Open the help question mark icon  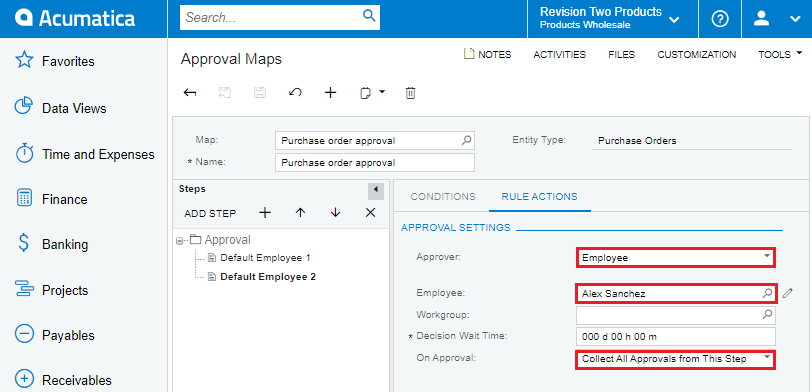pyautogui.click(x=720, y=19)
